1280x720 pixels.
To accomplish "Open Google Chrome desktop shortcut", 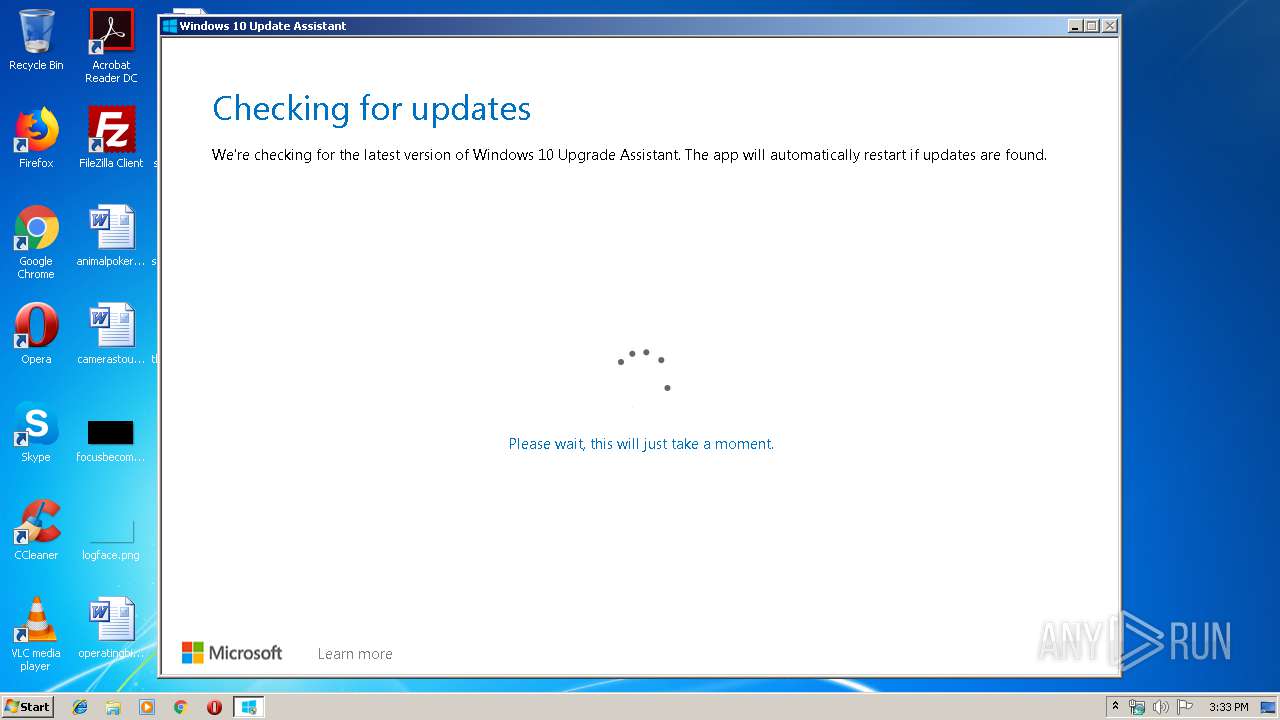I will (36, 242).
